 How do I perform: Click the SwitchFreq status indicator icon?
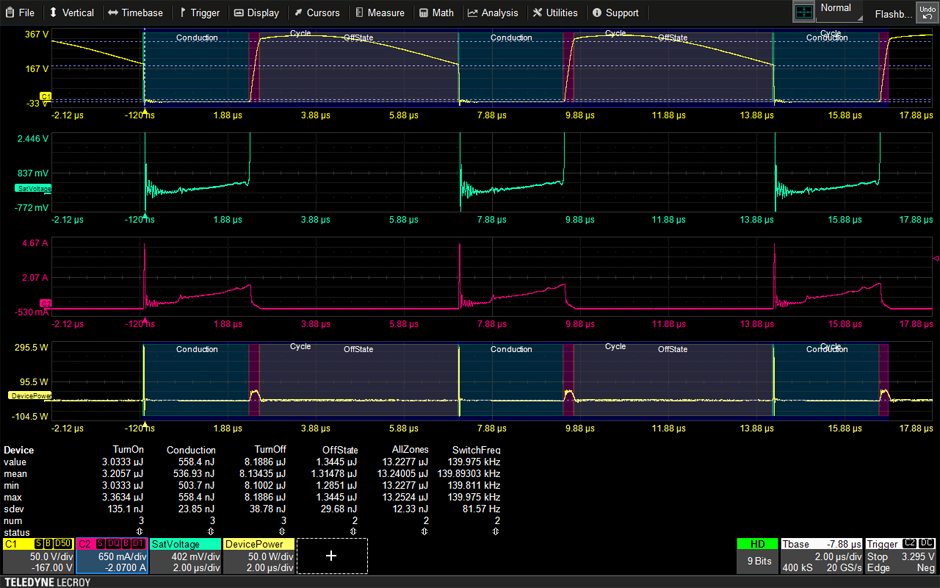tap(495, 532)
